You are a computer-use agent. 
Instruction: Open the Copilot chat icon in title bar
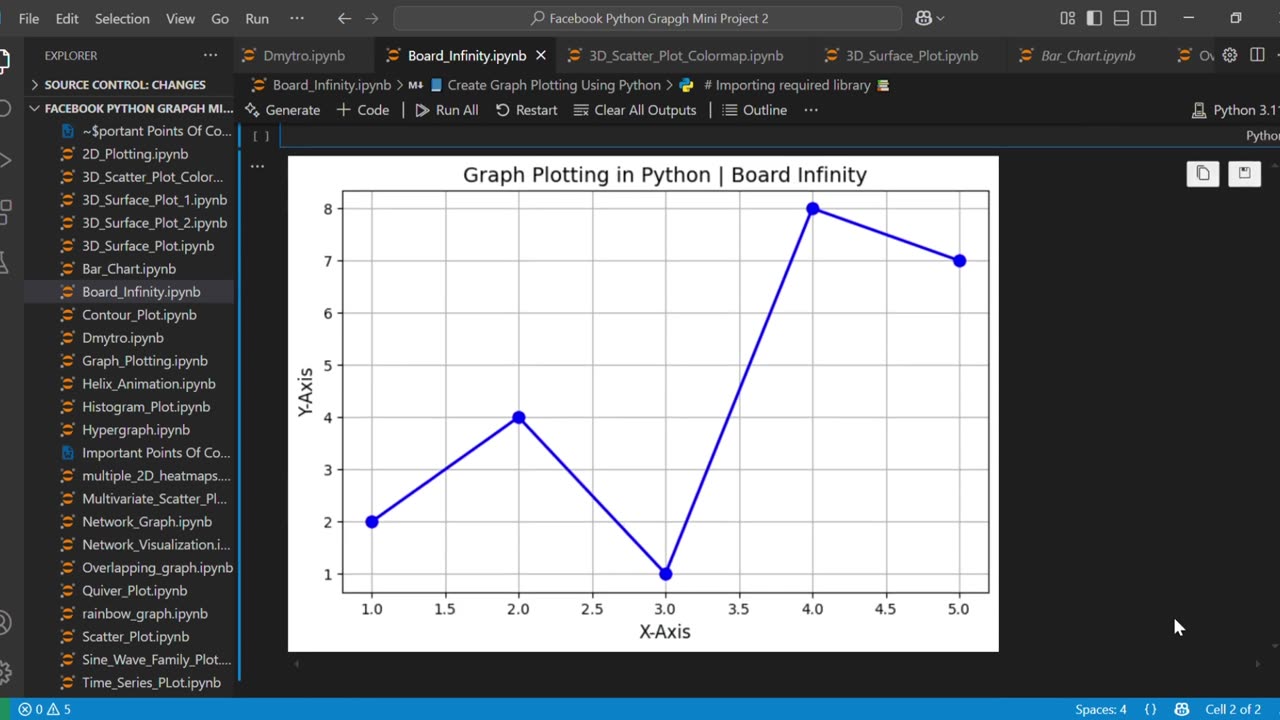coord(923,18)
